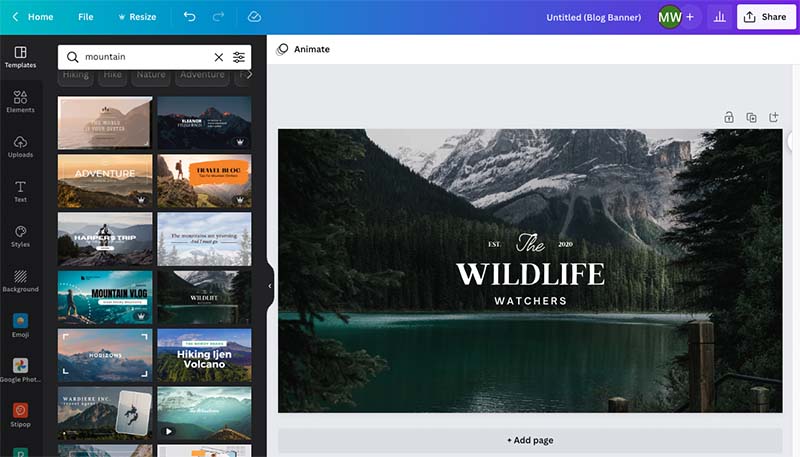Lock the page using padlock icon
Screen dimensions: 800x457
click(729, 117)
